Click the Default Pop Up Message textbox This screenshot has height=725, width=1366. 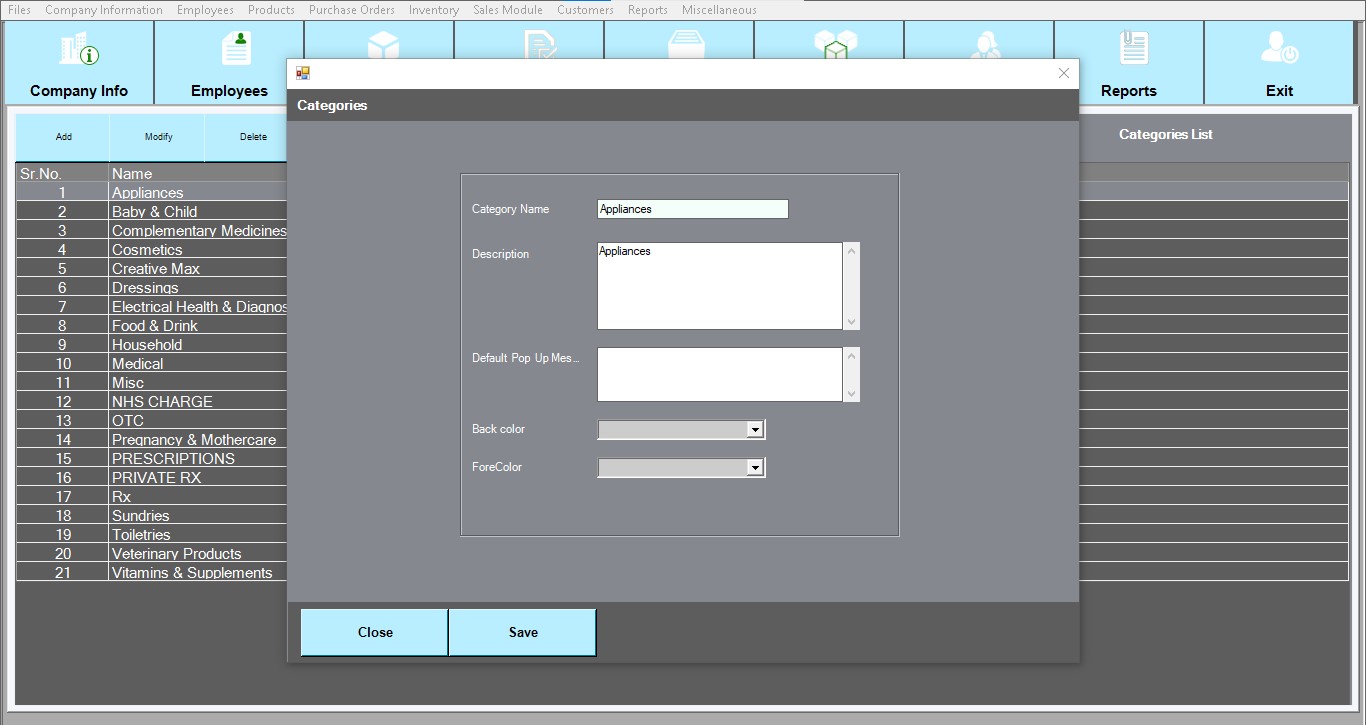pos(719,374)
